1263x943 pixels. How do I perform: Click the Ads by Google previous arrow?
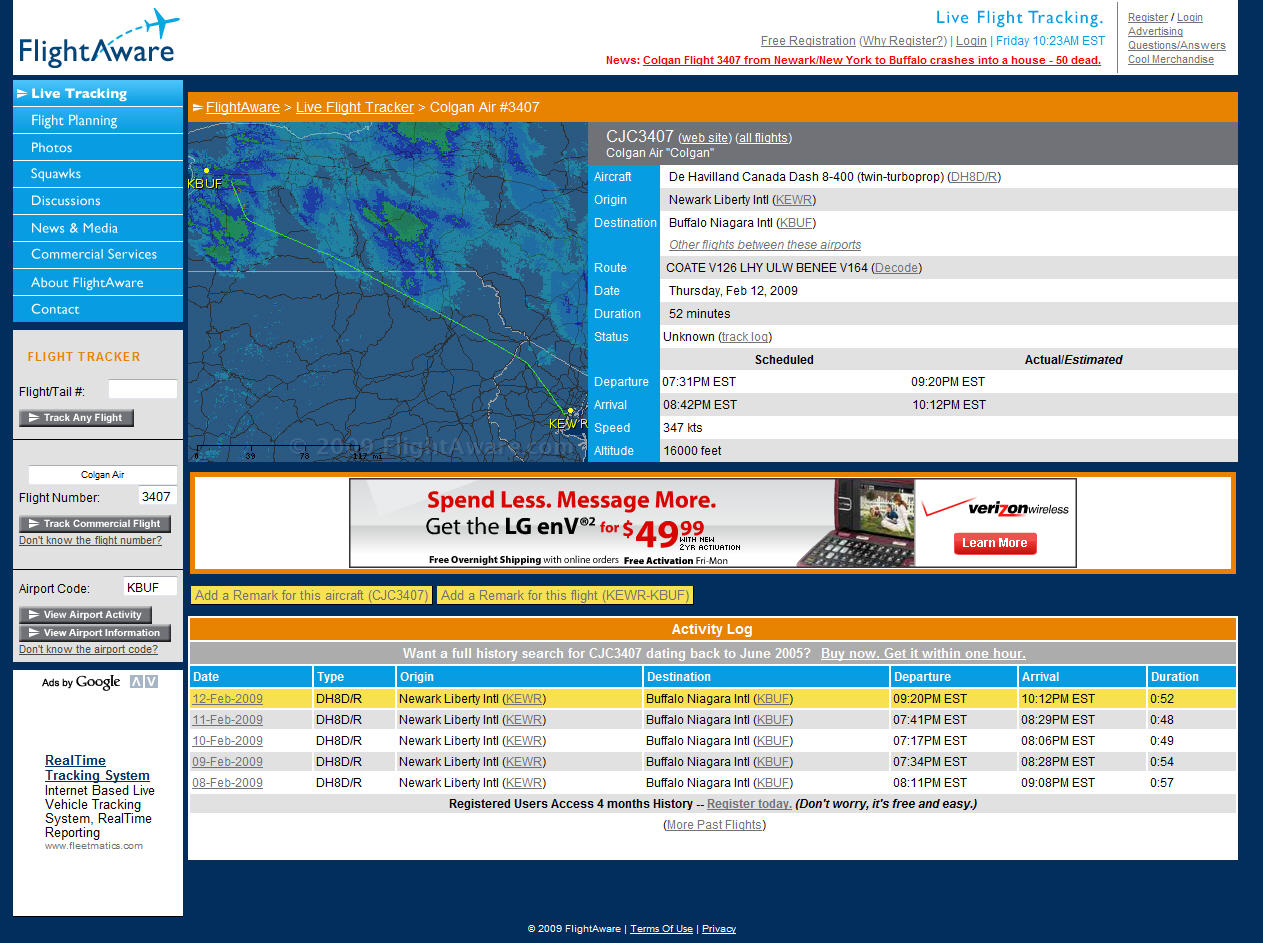(x=137, y=682)
